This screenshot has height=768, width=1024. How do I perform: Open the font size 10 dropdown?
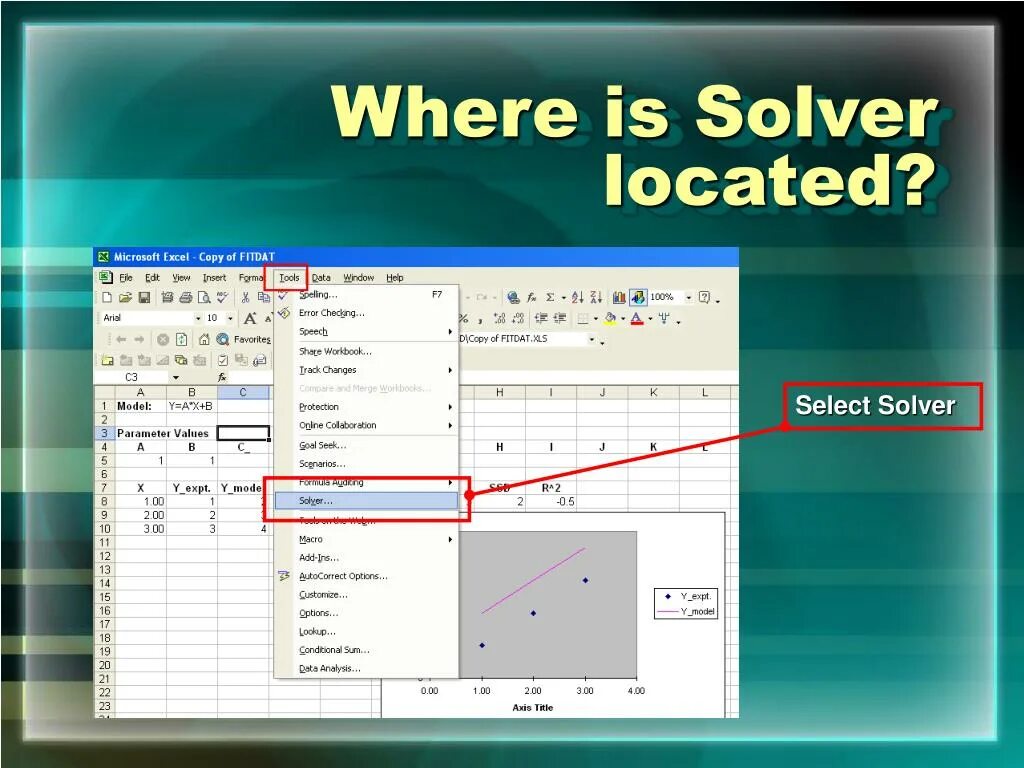coord(230,319)
